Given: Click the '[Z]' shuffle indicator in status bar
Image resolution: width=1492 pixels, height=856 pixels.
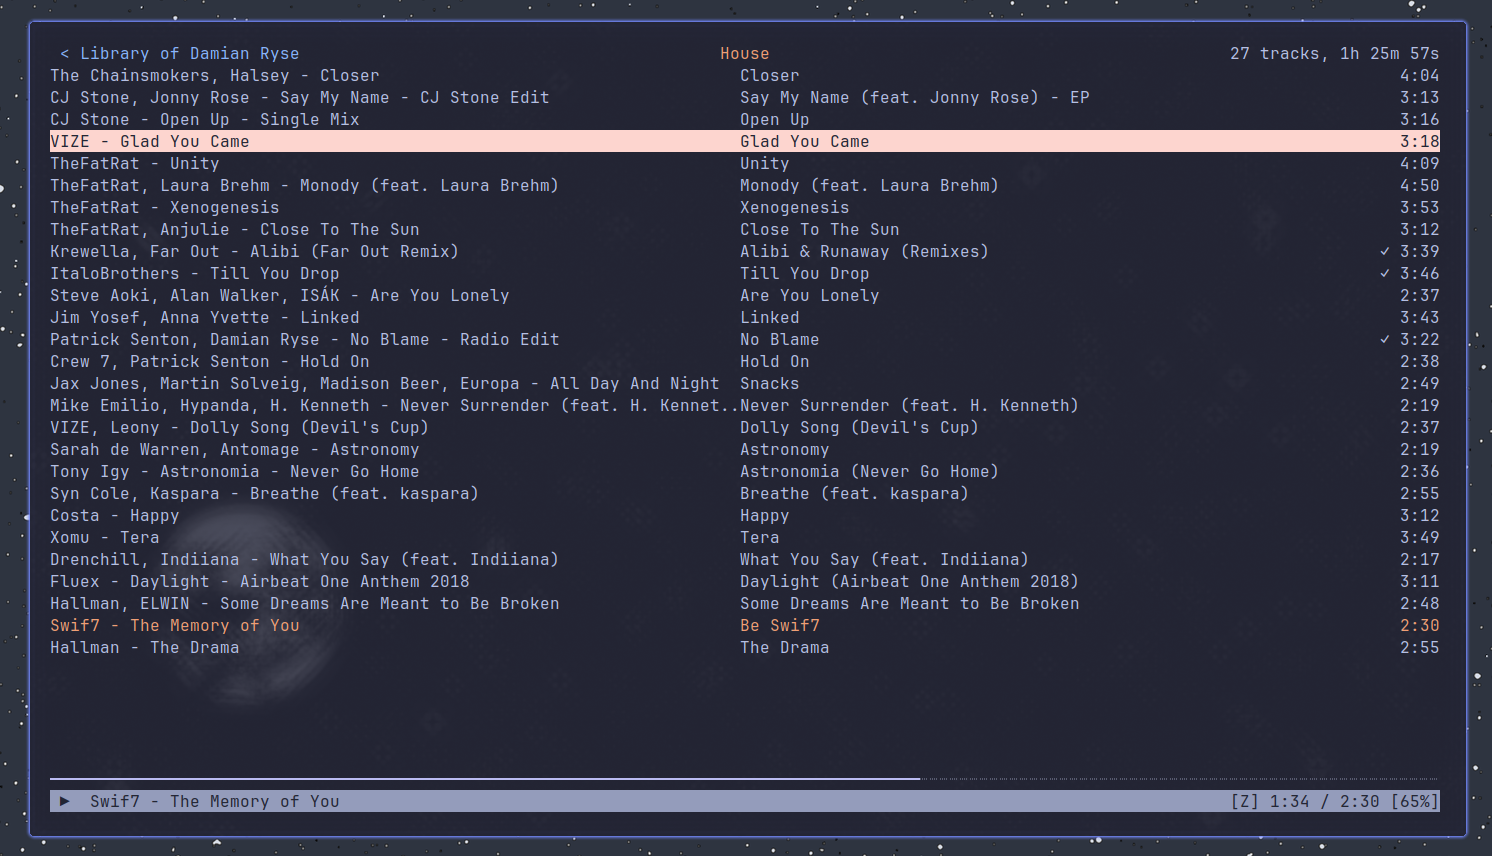Looking at the screenshot, I should tap(1245, 802).
